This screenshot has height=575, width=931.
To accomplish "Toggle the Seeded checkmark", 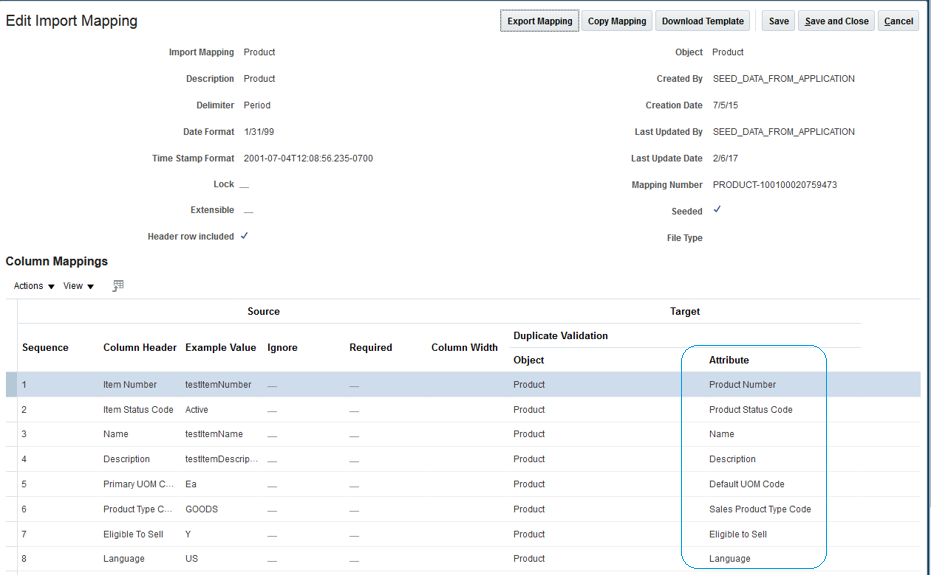I will pyautogui.click(x=717, y=210).
